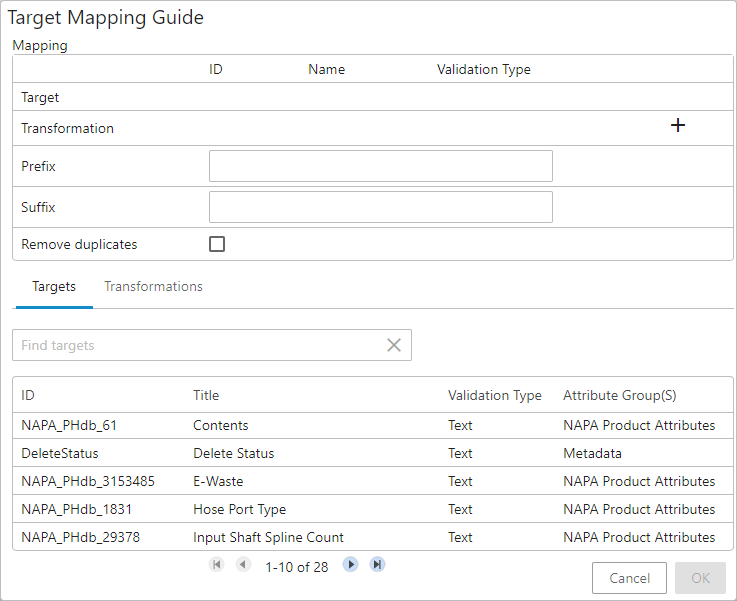Switch to the Transformations tab
This screenshot has width=737, height=601.
click(153, 287)
